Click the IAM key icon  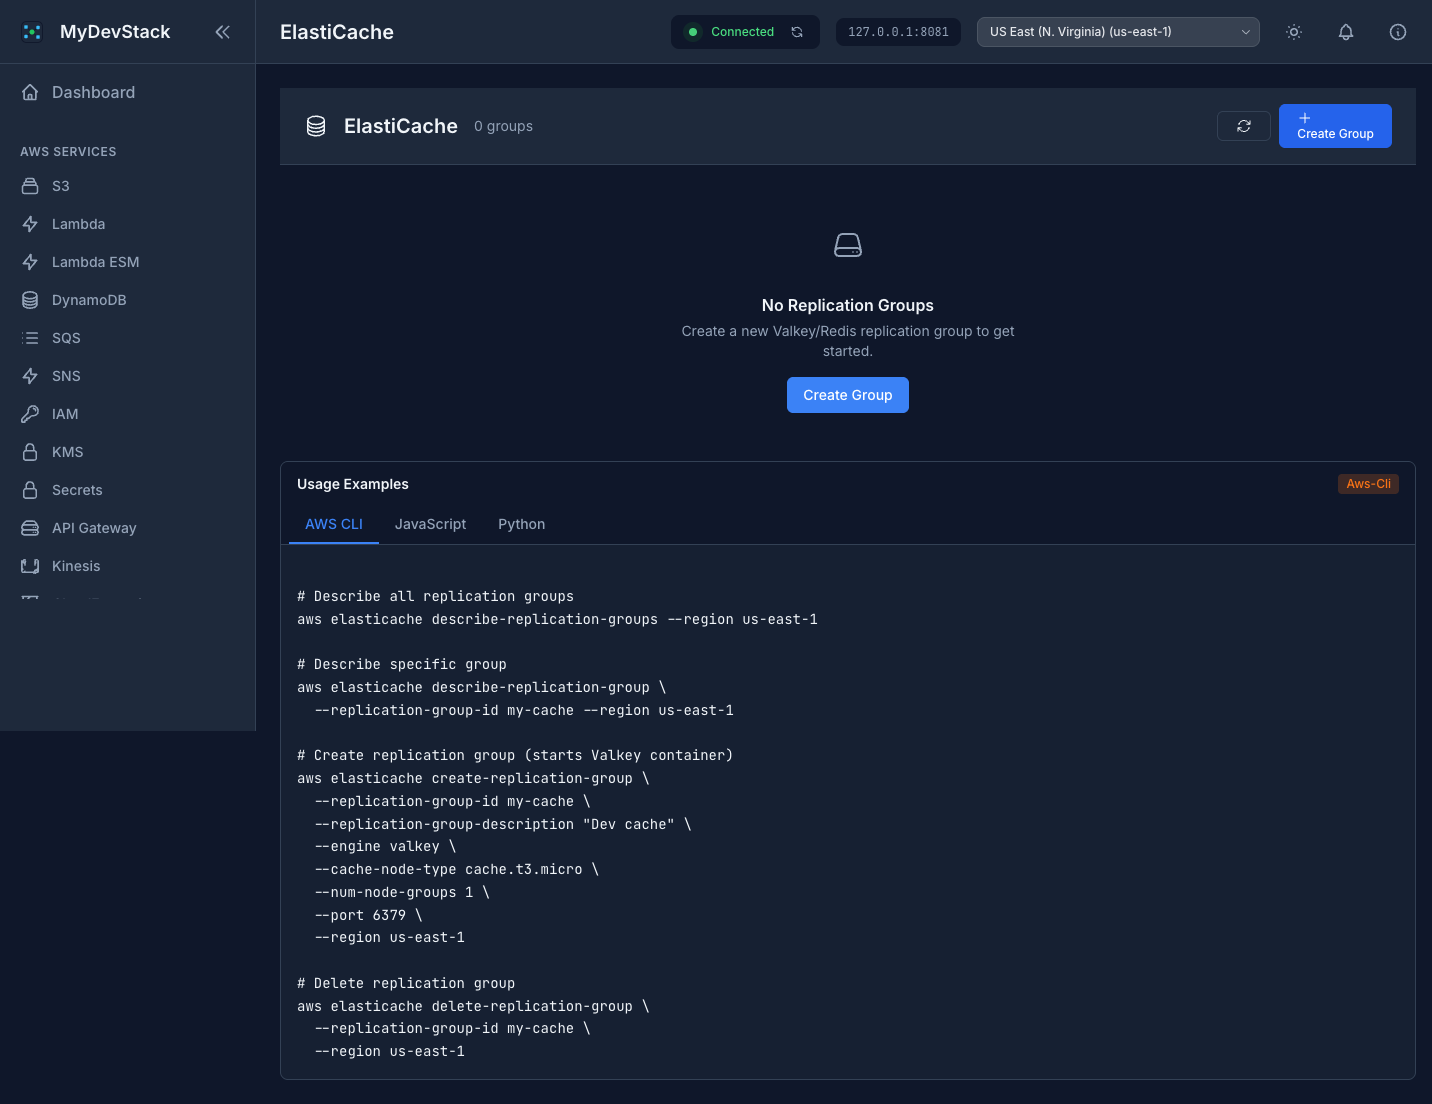pos(30,414)
